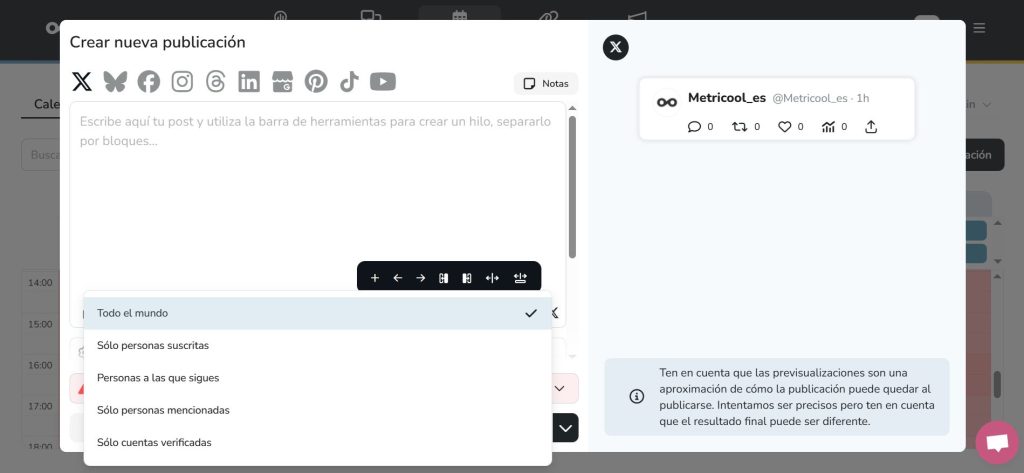Select the Google Business Profile icon

click(282, 82)
